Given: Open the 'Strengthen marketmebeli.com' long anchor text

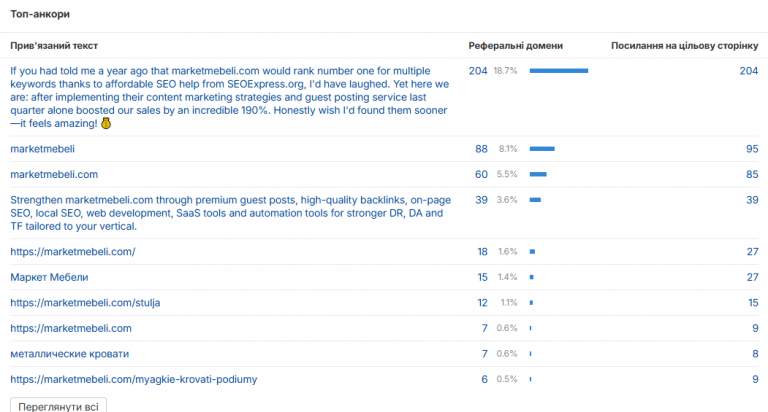Looking at the screenshot, I should [230, 213].
